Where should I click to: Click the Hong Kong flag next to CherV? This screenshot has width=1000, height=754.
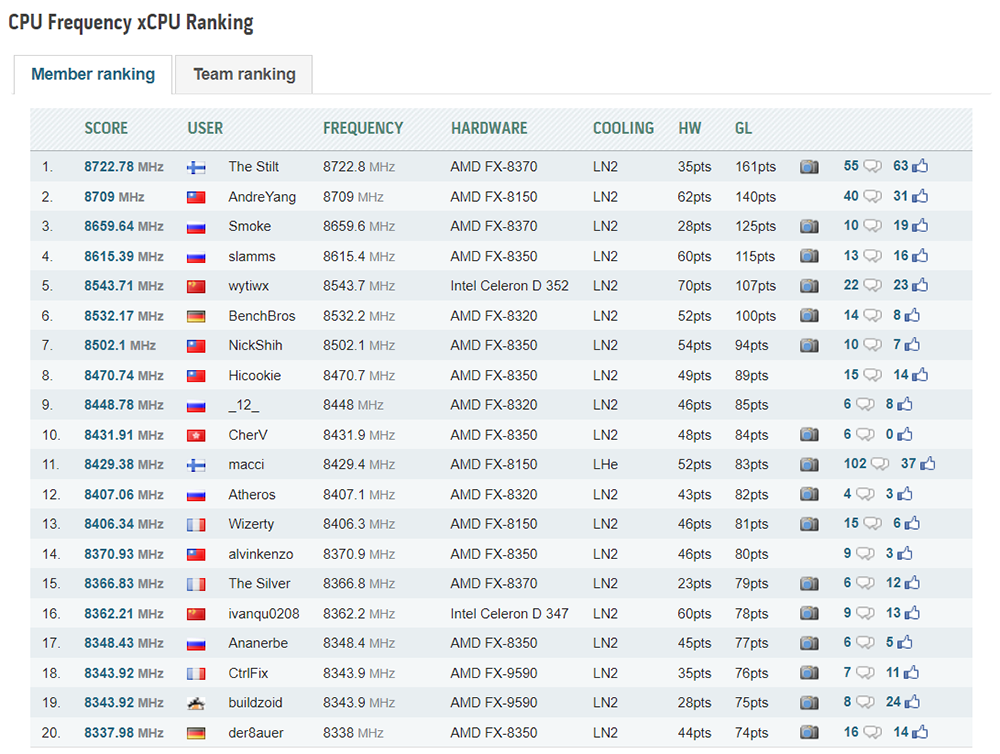196,436
